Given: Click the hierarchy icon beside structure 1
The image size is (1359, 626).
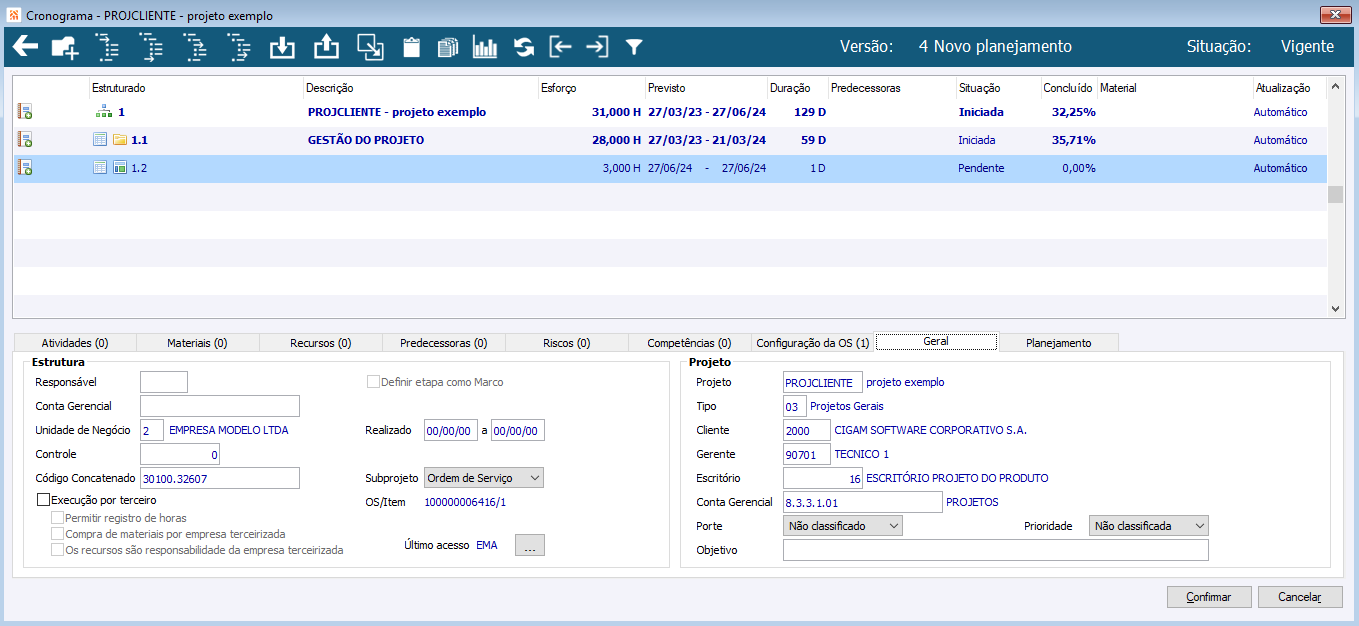Looking at the screenshot, I should pos(103,112).
